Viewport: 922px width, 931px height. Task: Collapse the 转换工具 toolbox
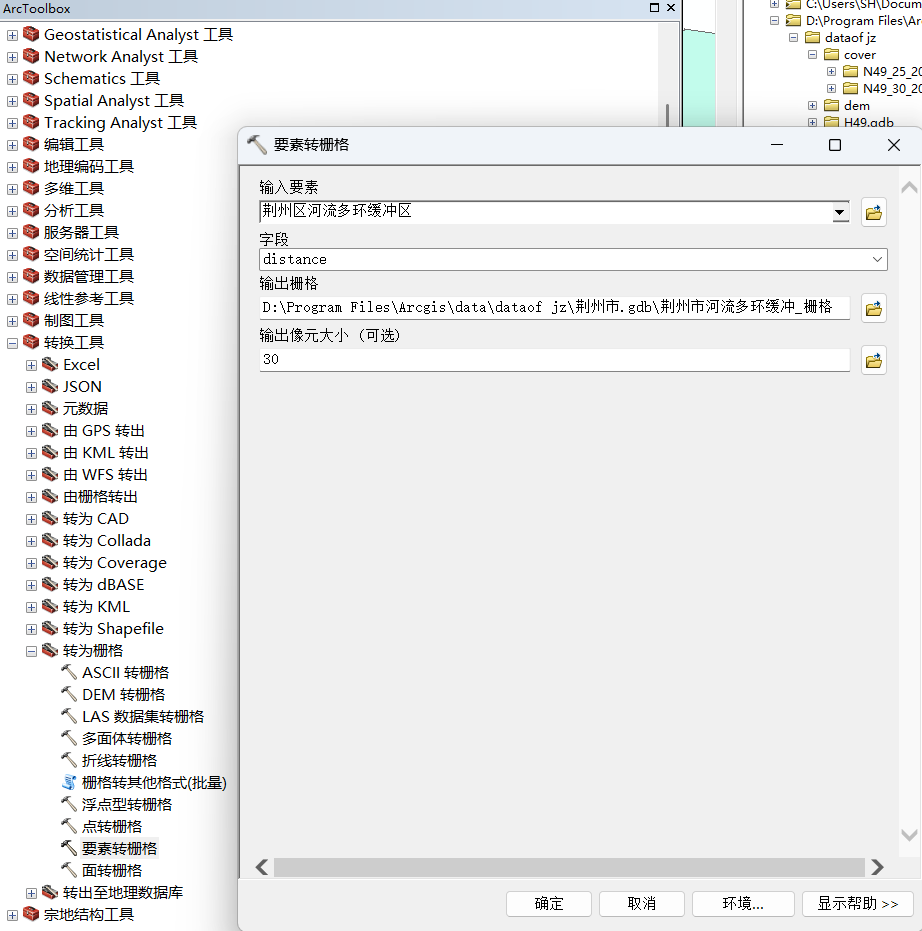(x=12, y=343)
